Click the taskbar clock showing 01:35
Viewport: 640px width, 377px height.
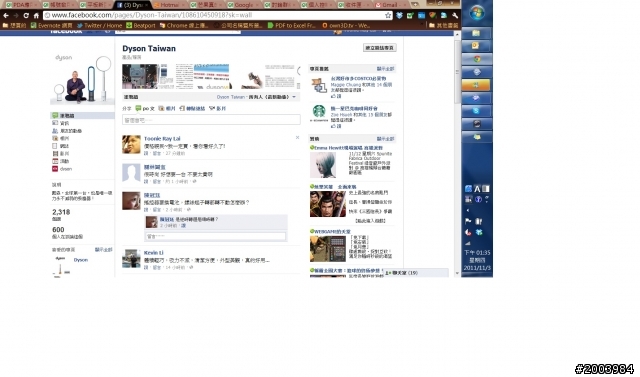click(477, 260)
